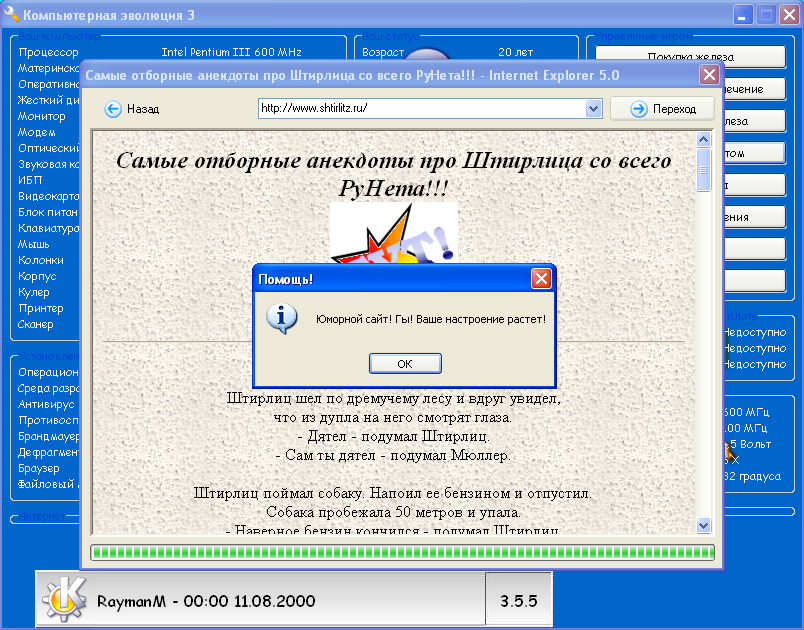804x630 pixels.
Task: Select Сканер in computer list
Action: (35, 324)
